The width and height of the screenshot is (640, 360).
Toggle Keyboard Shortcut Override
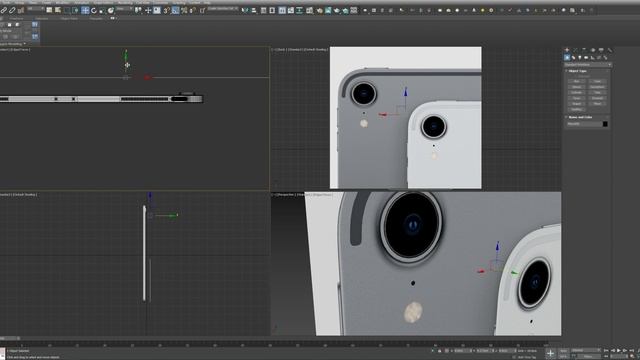click(x=157, y=10)
